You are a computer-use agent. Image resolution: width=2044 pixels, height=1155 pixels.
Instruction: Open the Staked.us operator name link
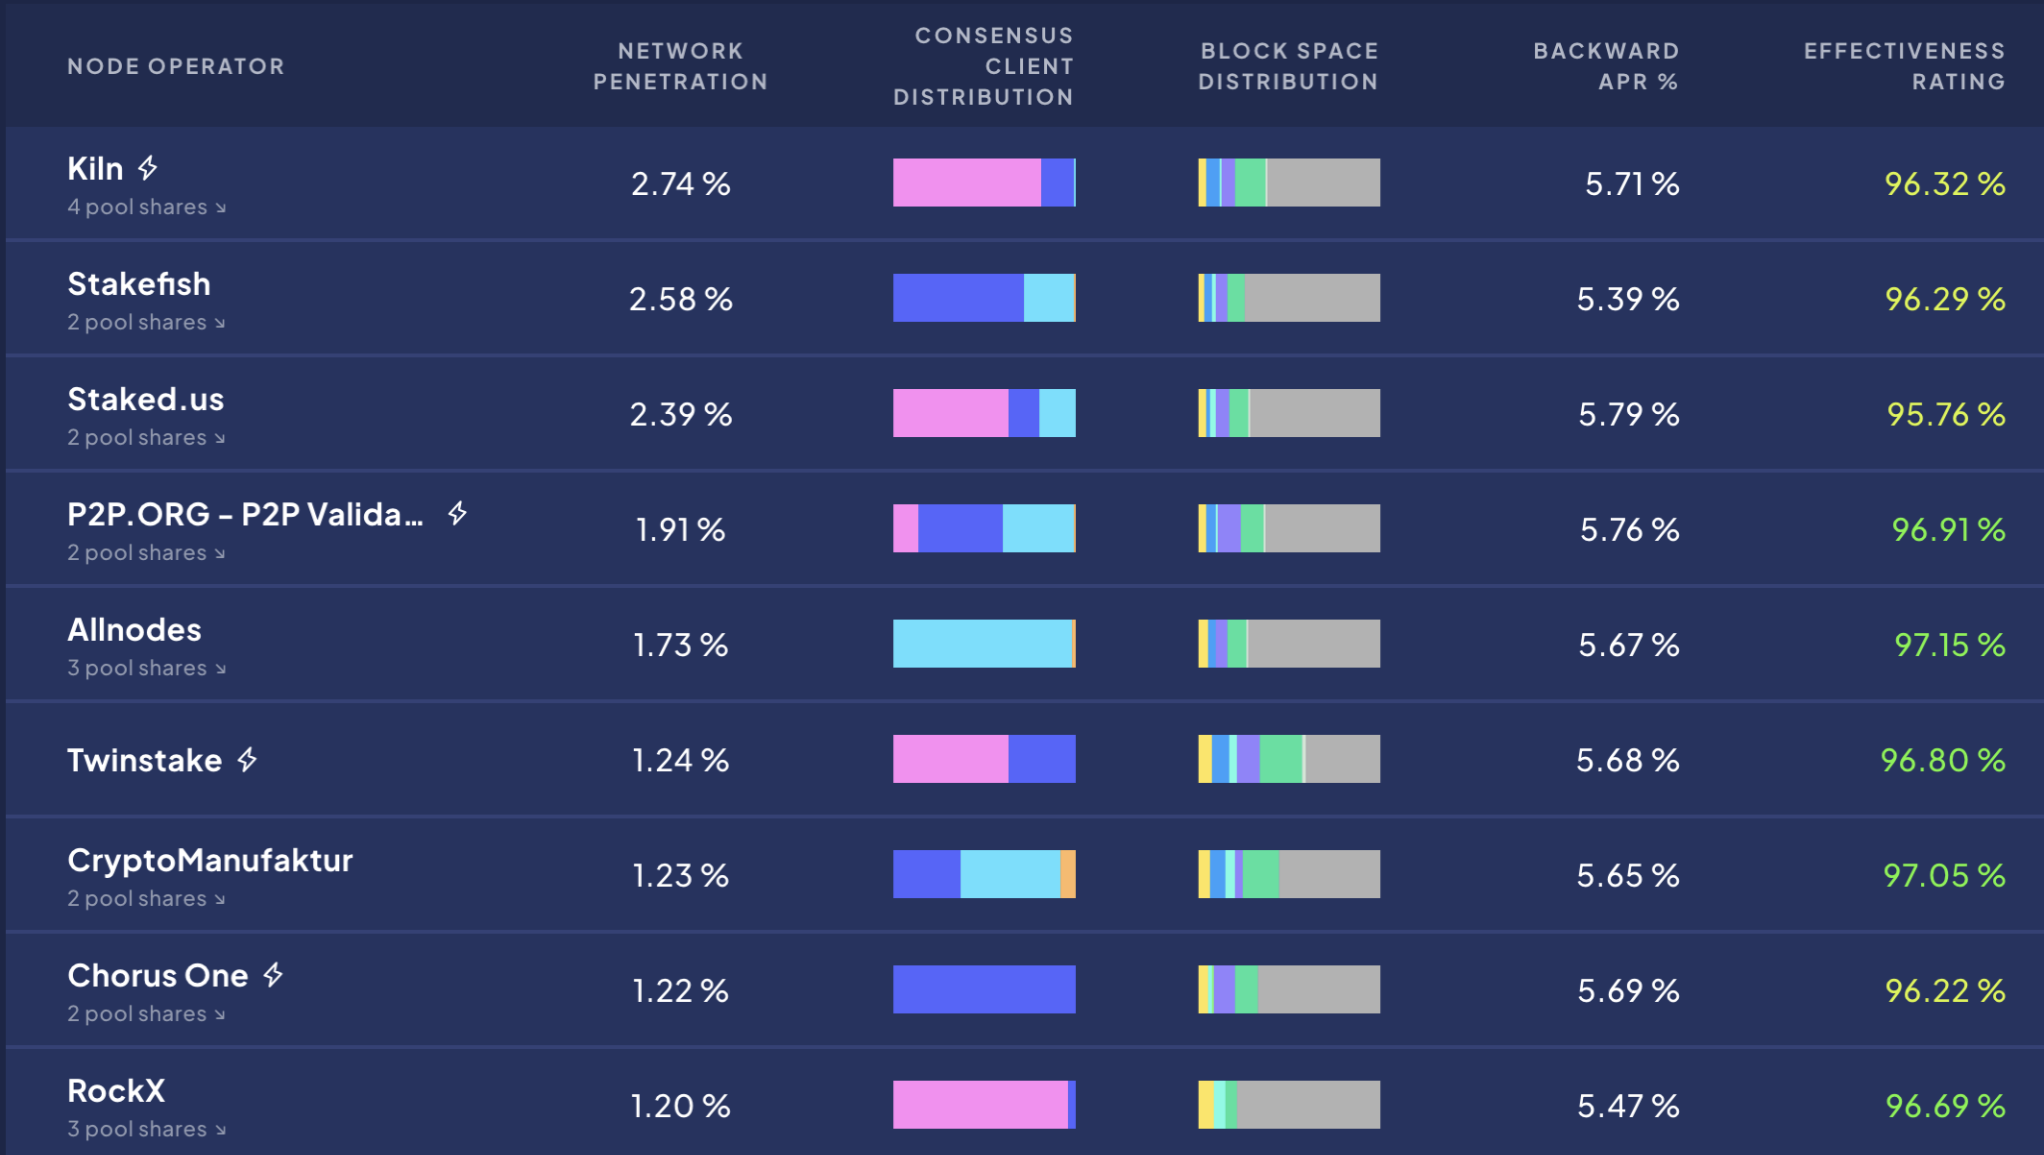click(x=146, y=399)
